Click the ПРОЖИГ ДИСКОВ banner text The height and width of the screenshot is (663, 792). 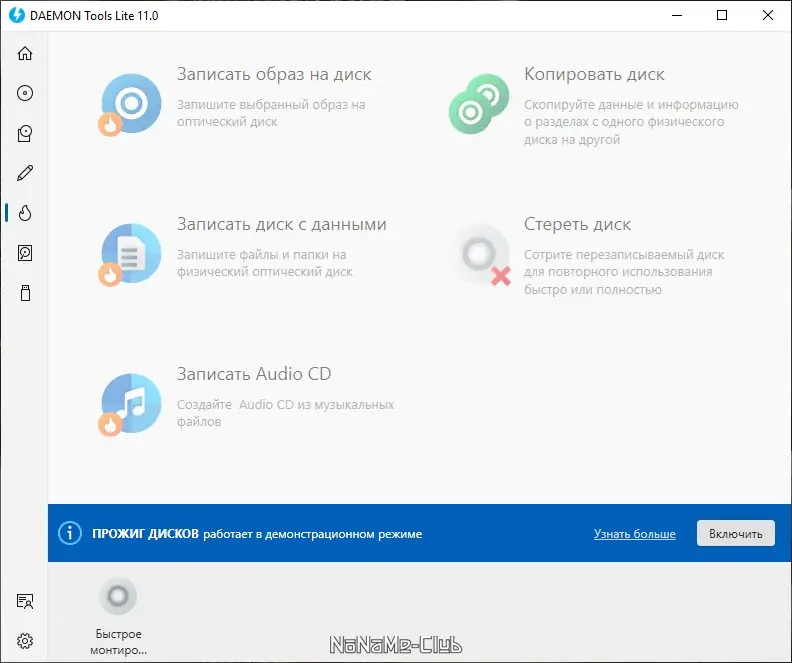[x=257, y=534]
